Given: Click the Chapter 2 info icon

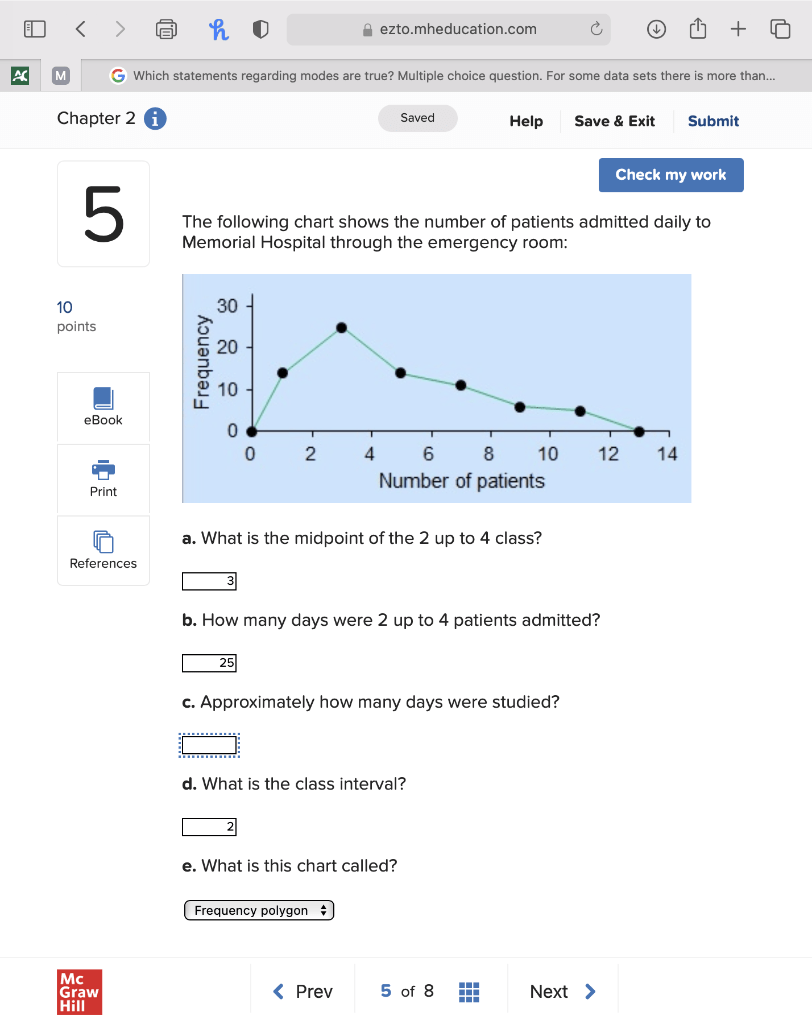Looking at the screenshot, I should [155, 119].
